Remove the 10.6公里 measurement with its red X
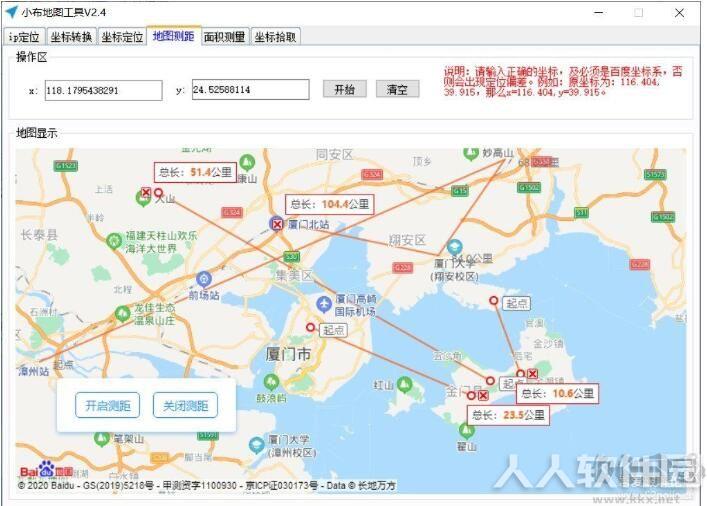 pos(533,373)
